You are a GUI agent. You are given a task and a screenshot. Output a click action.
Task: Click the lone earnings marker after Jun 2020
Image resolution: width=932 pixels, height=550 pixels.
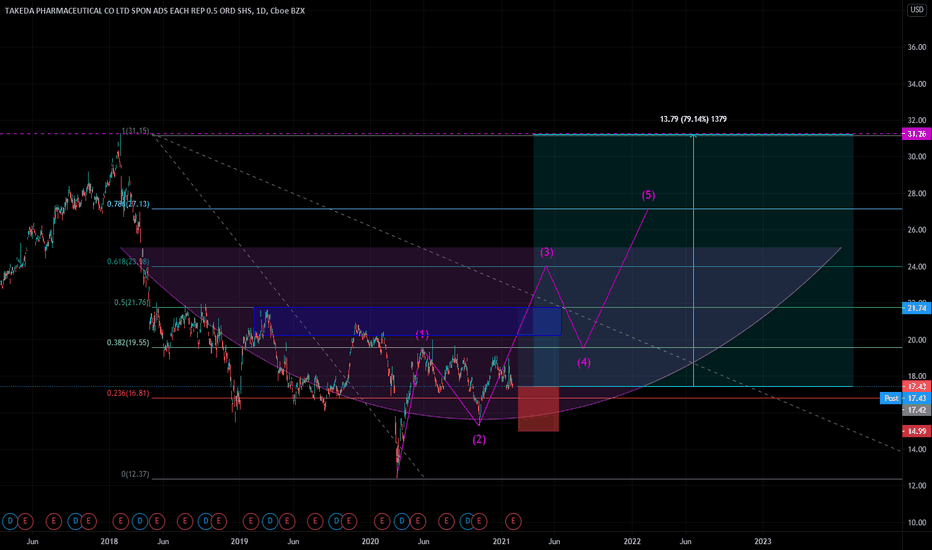(x=446, y=521)
